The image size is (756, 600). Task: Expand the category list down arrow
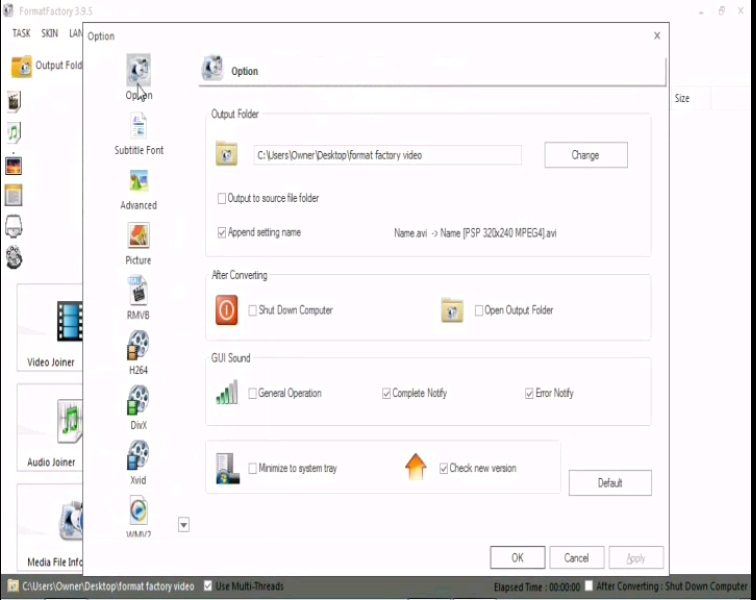pos(184,524)
